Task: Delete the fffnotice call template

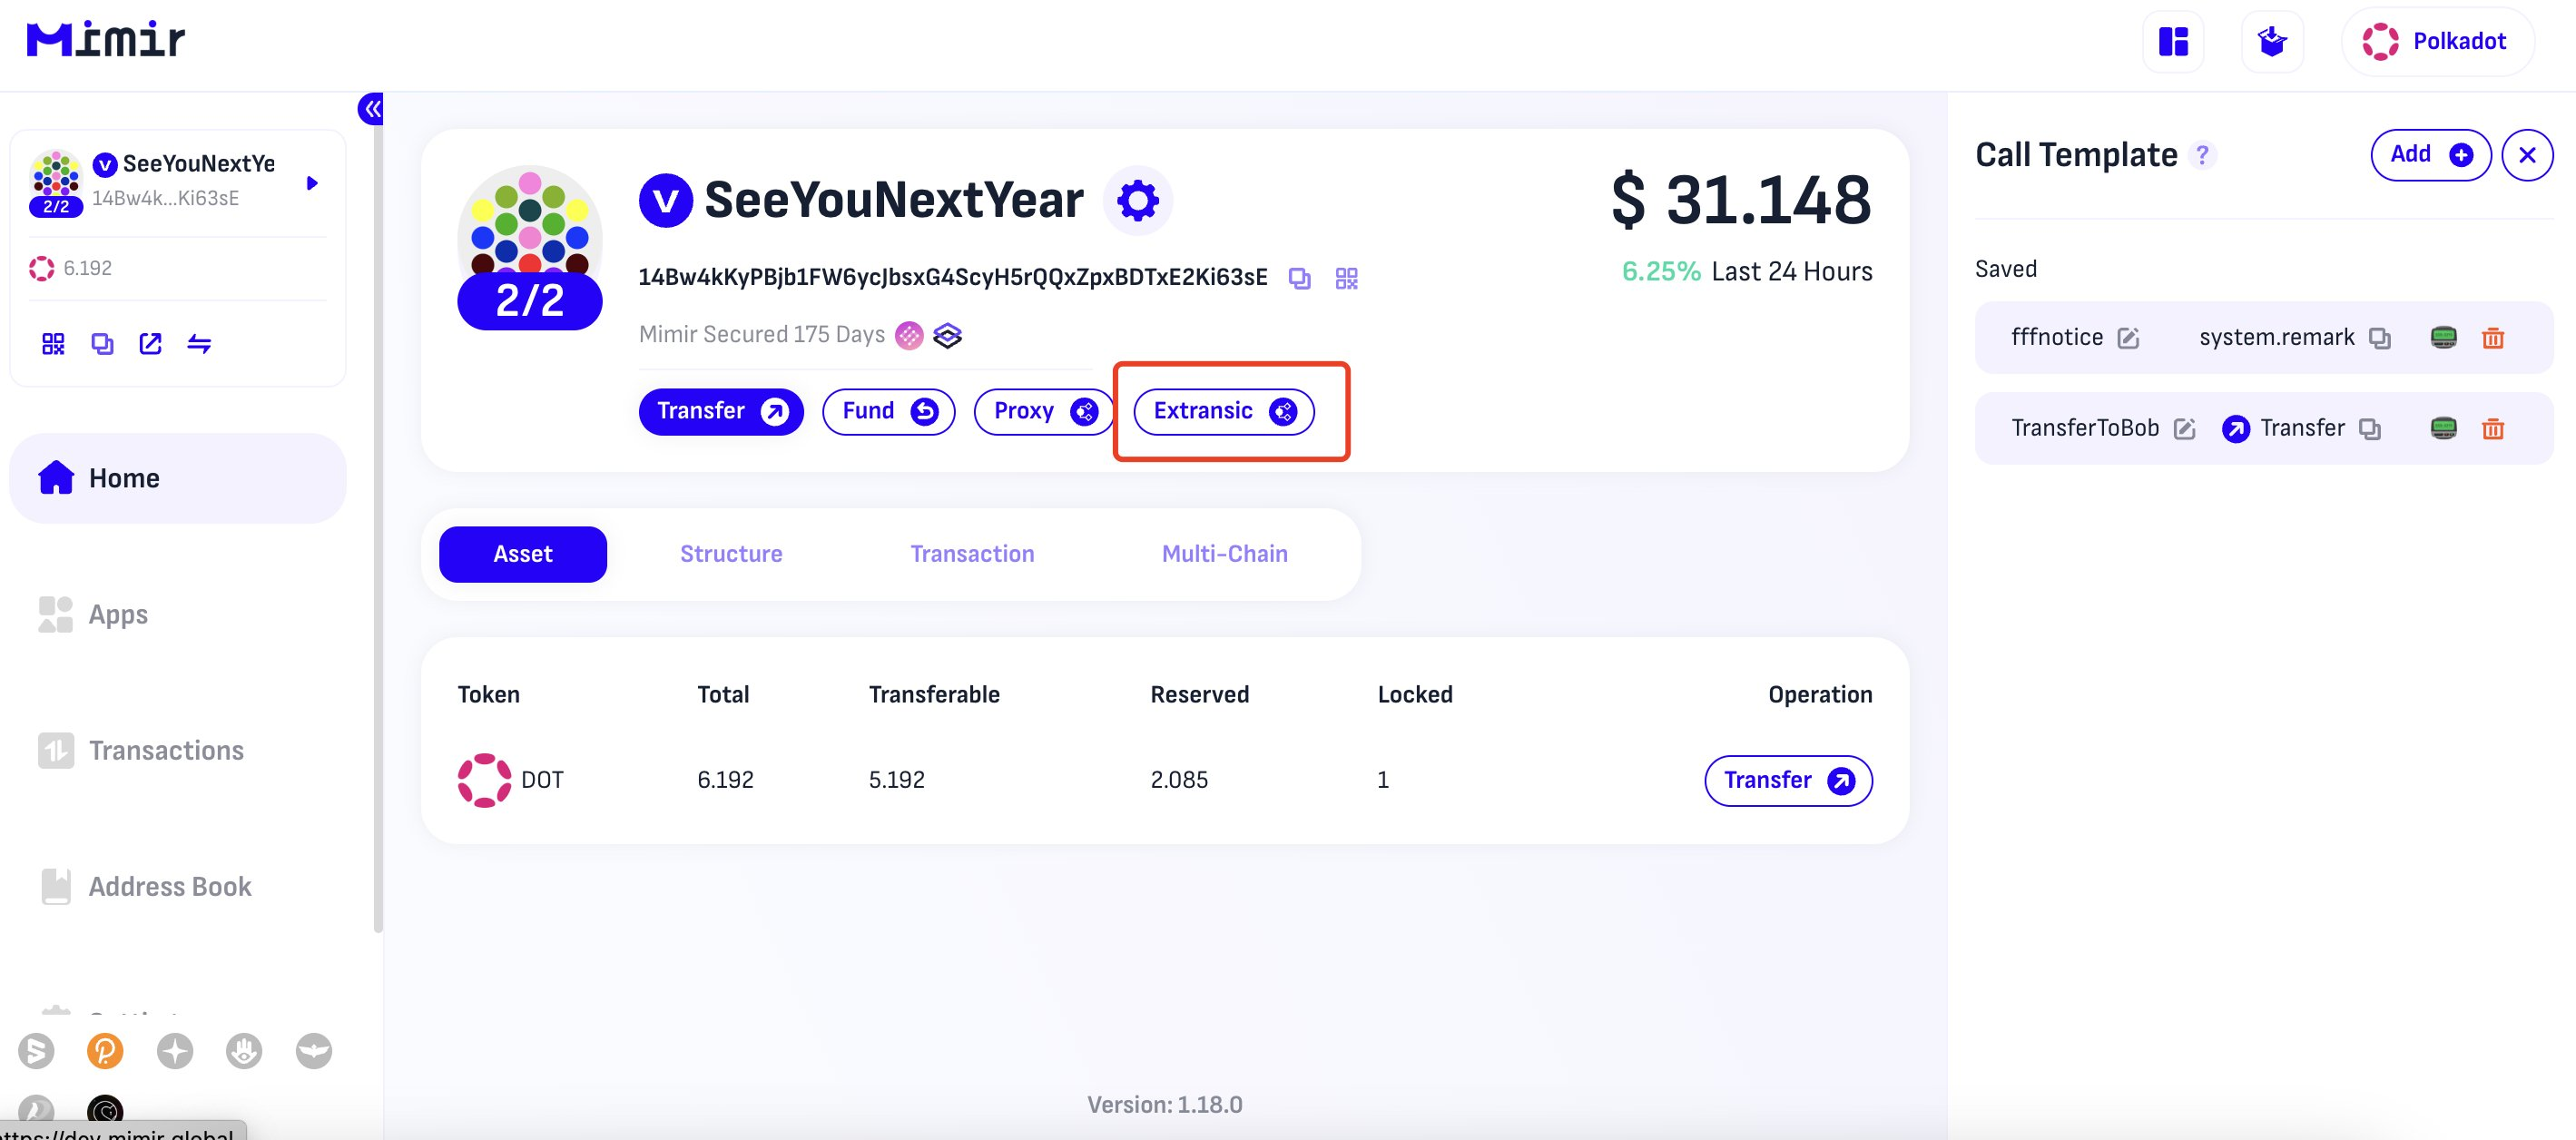Action: pos(2492,338)
